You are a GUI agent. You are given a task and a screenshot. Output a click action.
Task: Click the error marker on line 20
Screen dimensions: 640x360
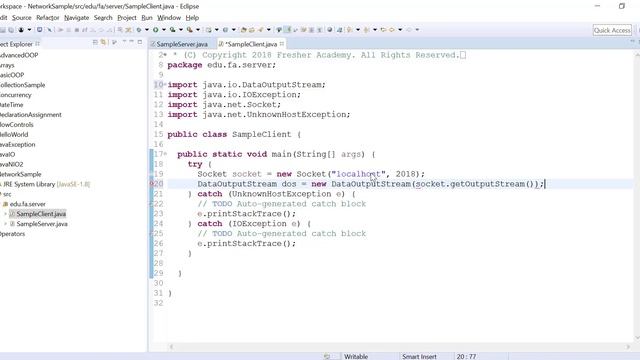pos(151,184)
